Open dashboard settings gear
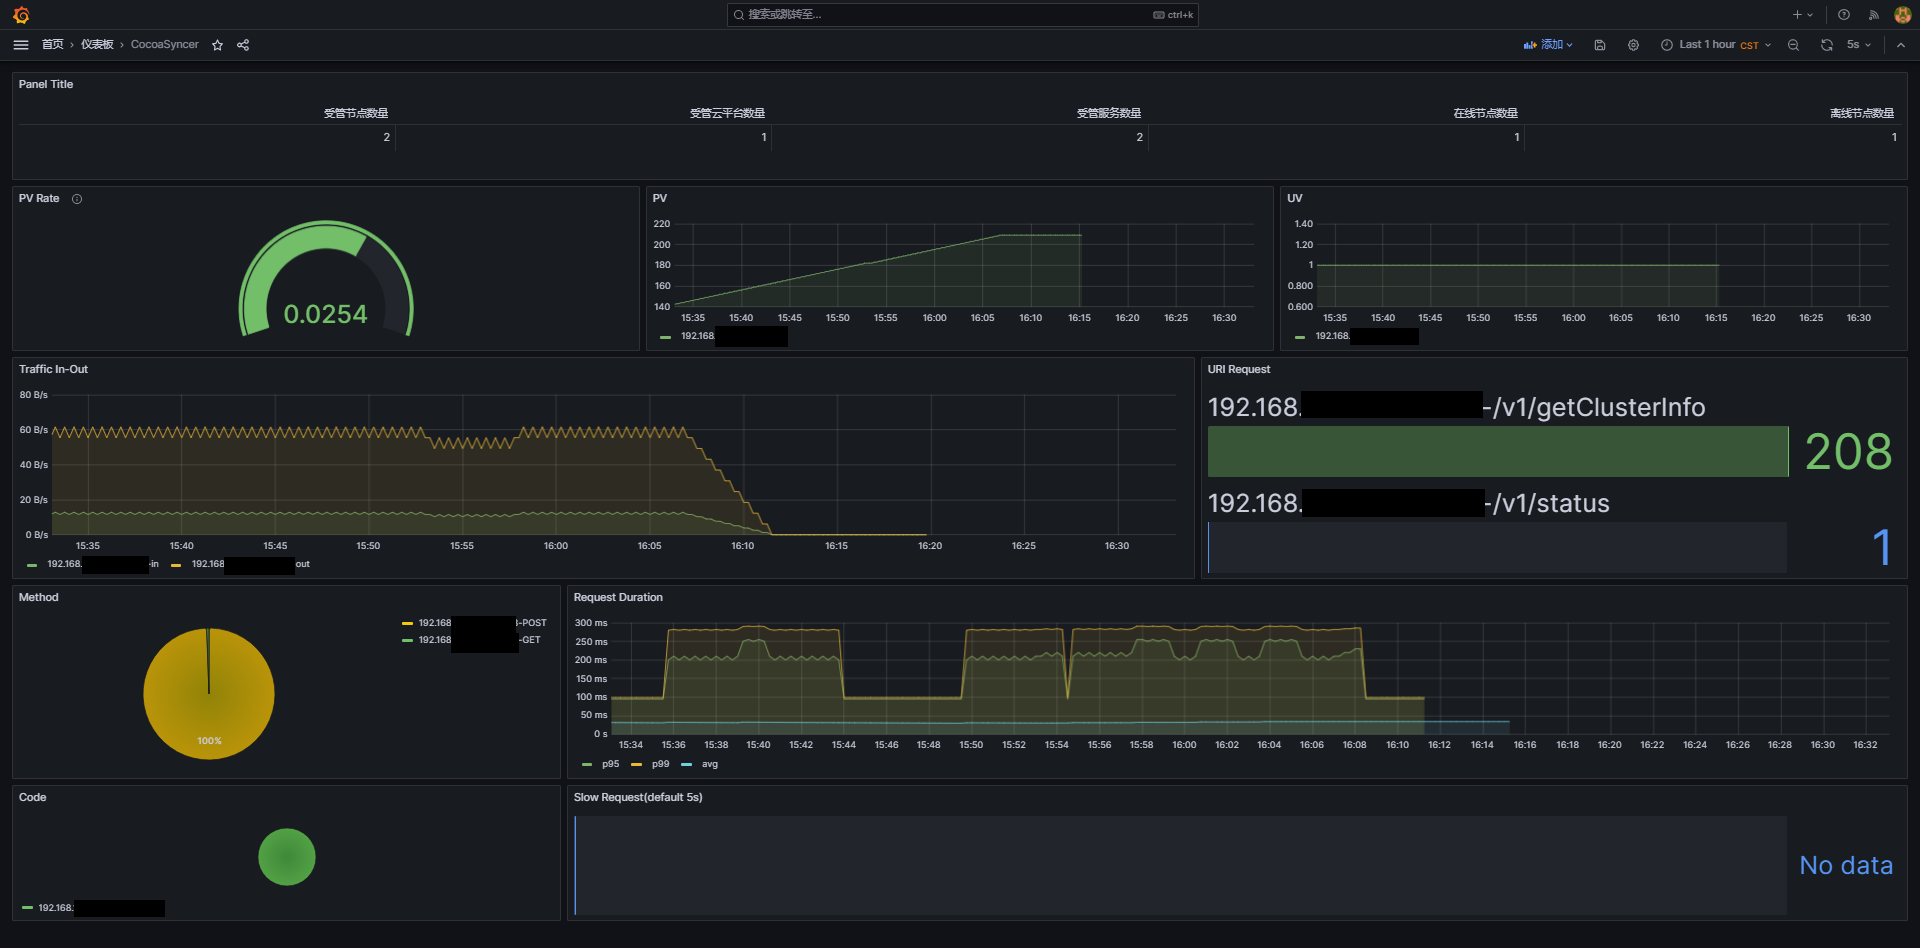 [1633, 45]
